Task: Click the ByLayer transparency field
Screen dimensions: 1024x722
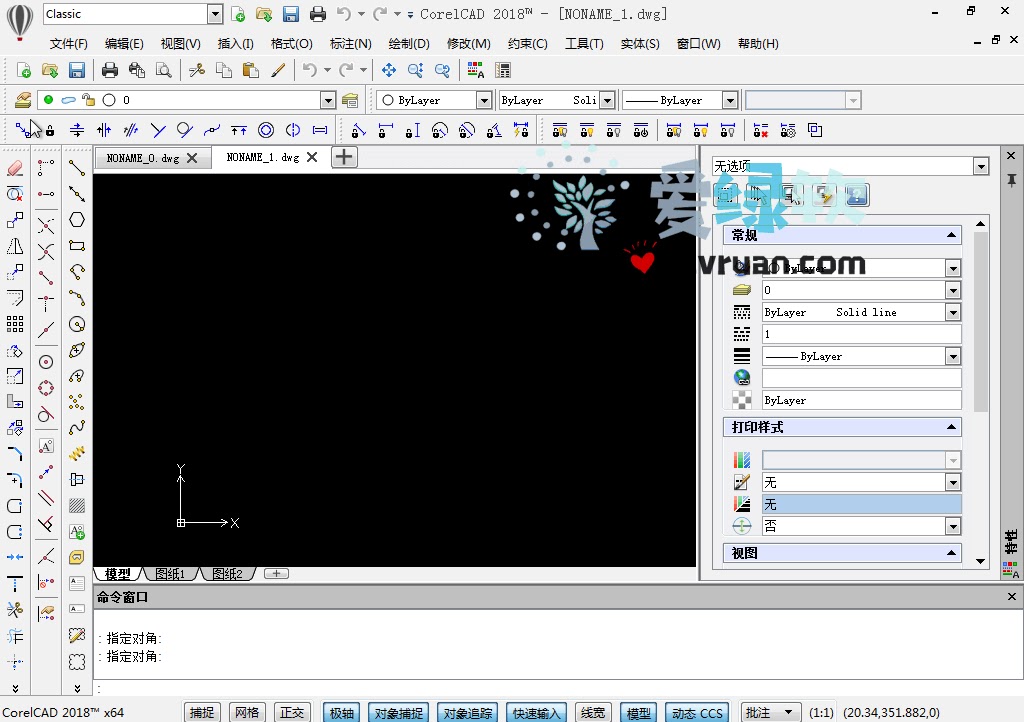Action: [861, 400]
